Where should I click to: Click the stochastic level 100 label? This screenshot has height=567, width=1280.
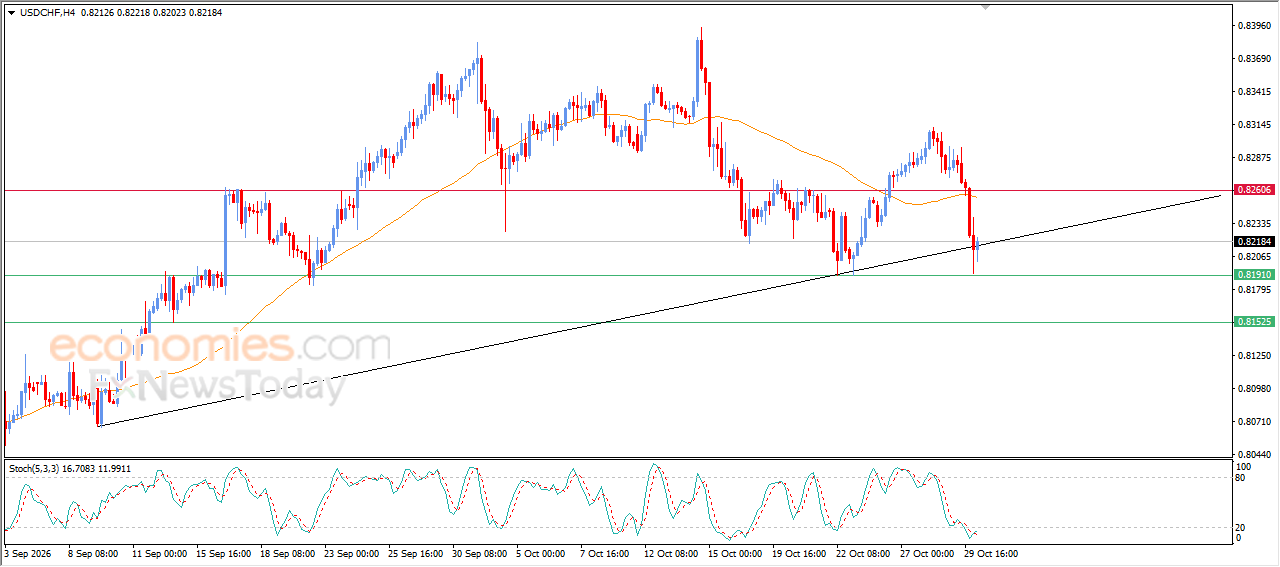click(x=1246, y=466)
